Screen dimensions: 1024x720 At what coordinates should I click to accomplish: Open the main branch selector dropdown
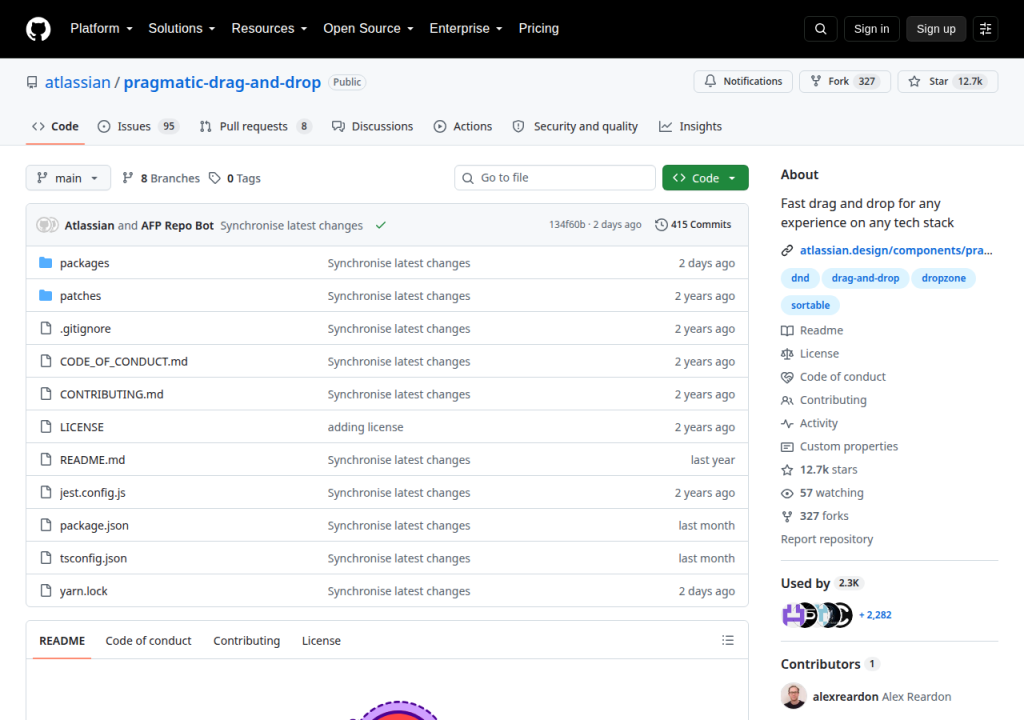click(68, 178)
